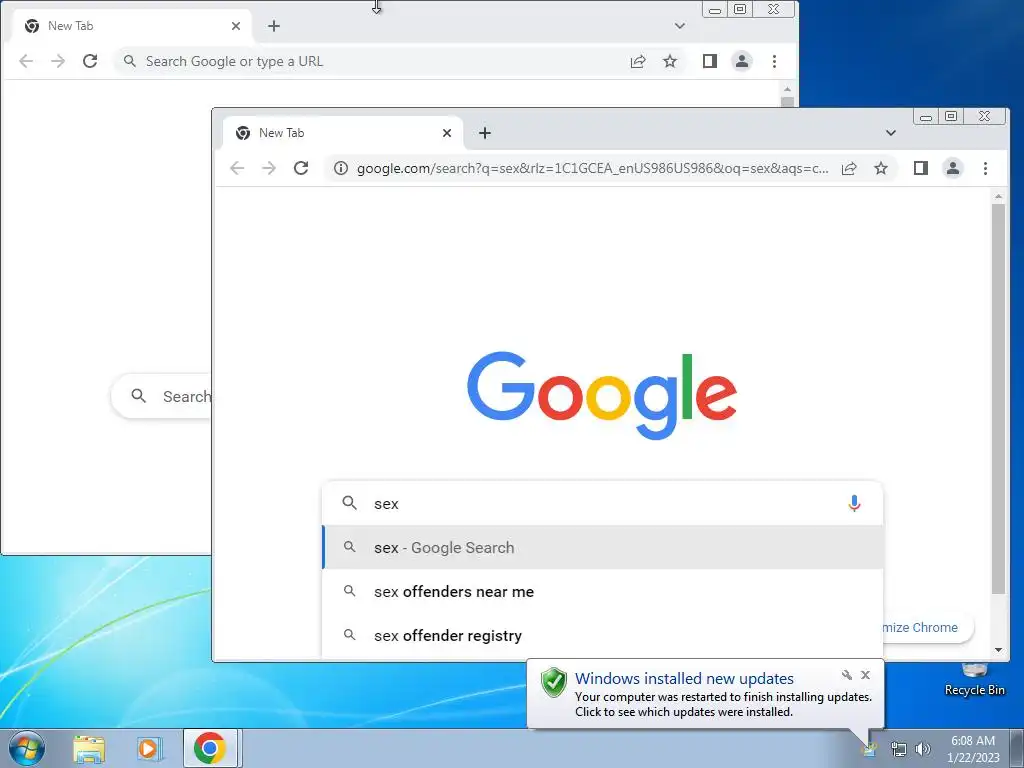
Task: Open the 'Windows installed new updates' notification
Action: [x=705, y=694]
